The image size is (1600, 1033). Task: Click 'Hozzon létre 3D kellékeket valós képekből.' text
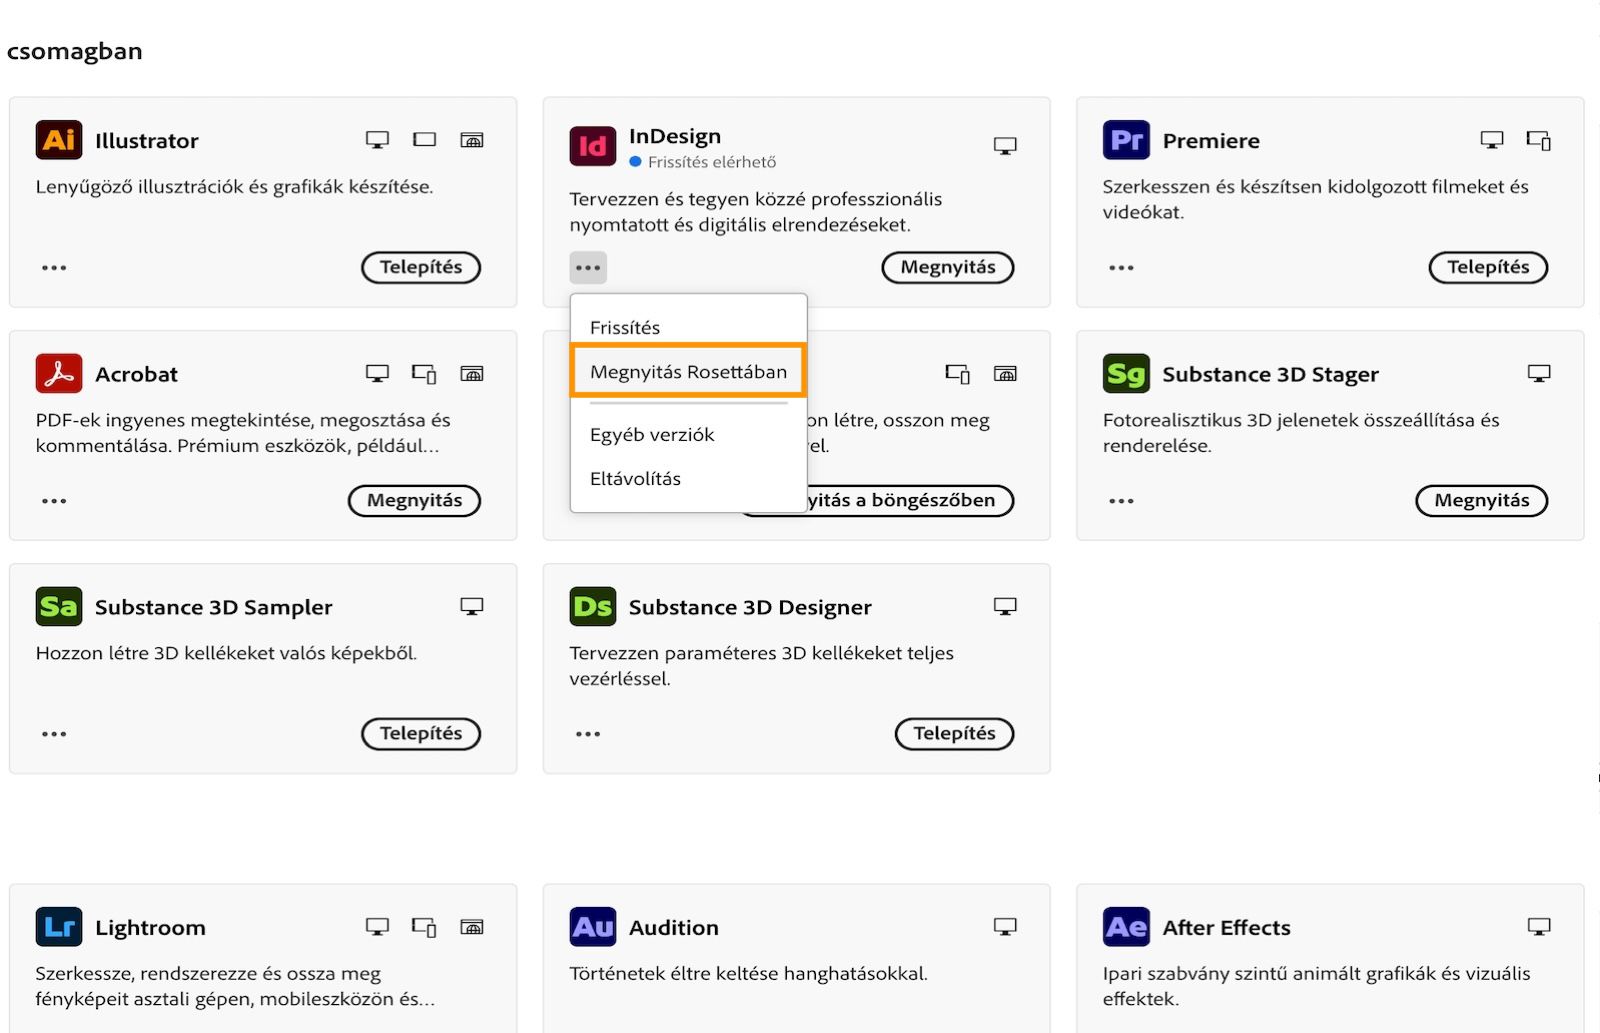tap(226, 654)
